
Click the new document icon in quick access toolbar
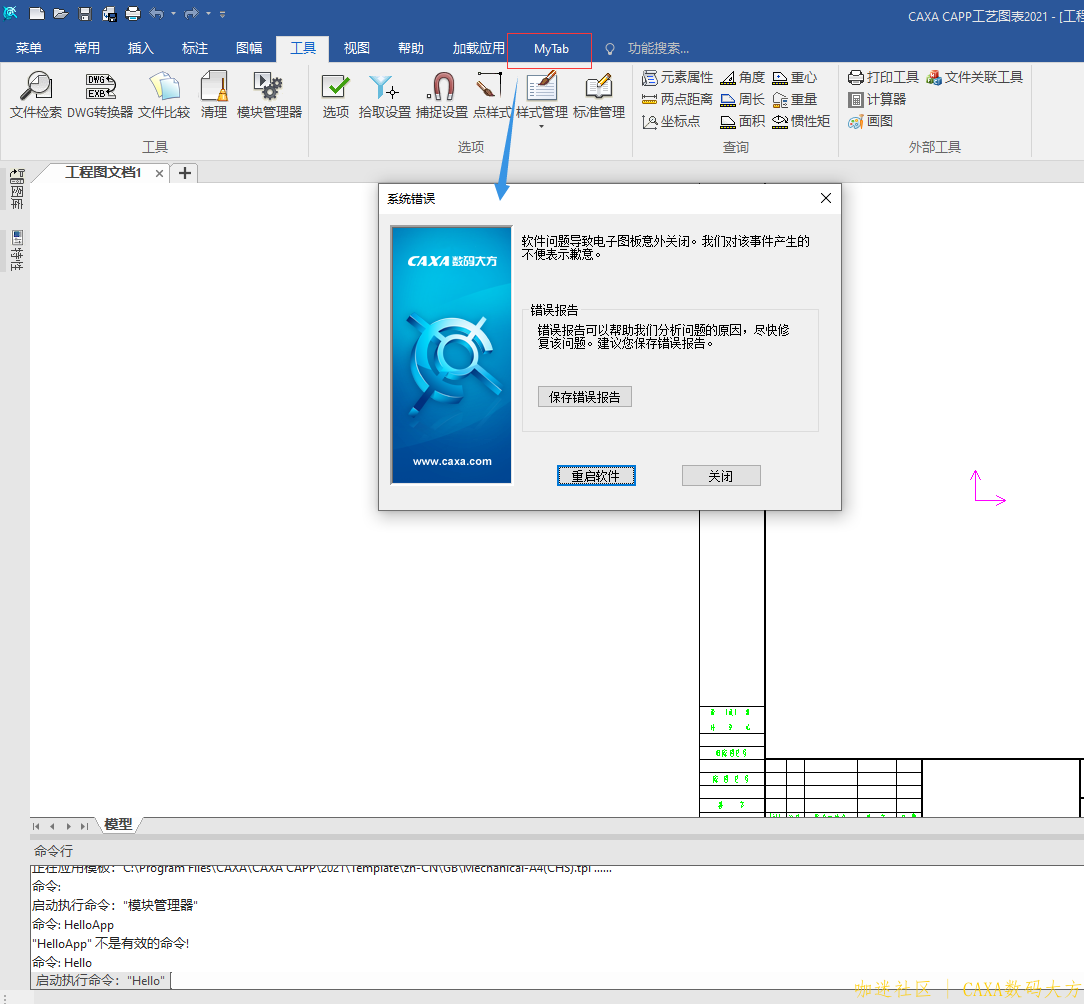click(37, 13)
